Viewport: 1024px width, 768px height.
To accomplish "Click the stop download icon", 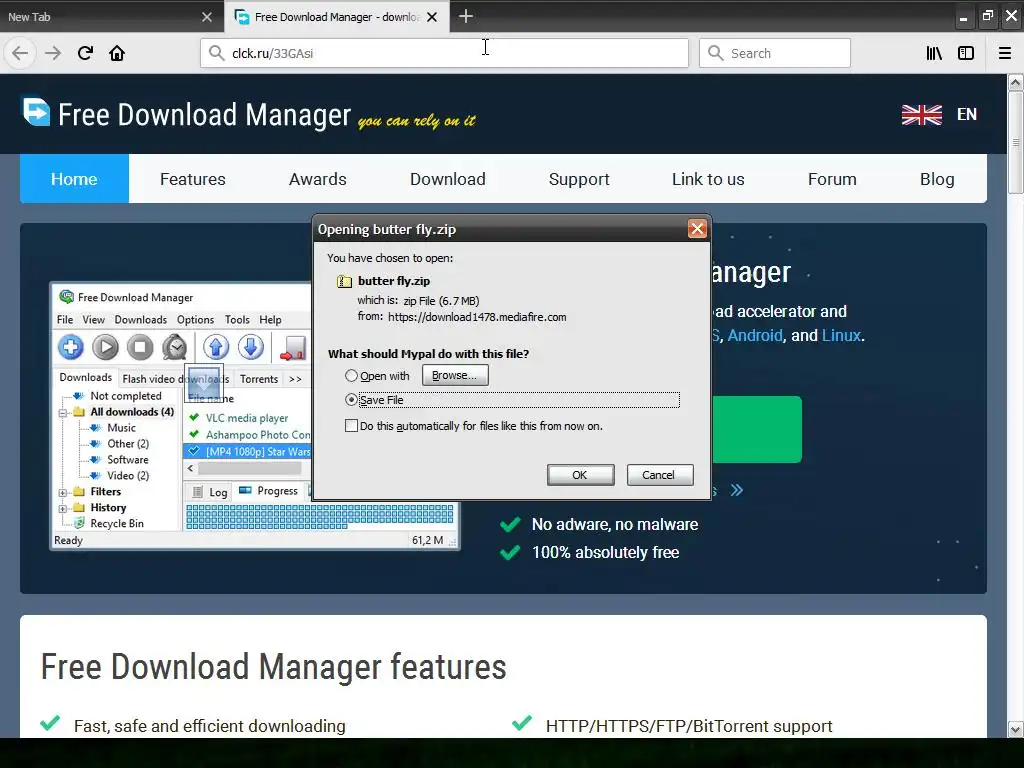I will click(x=140, y=347).
